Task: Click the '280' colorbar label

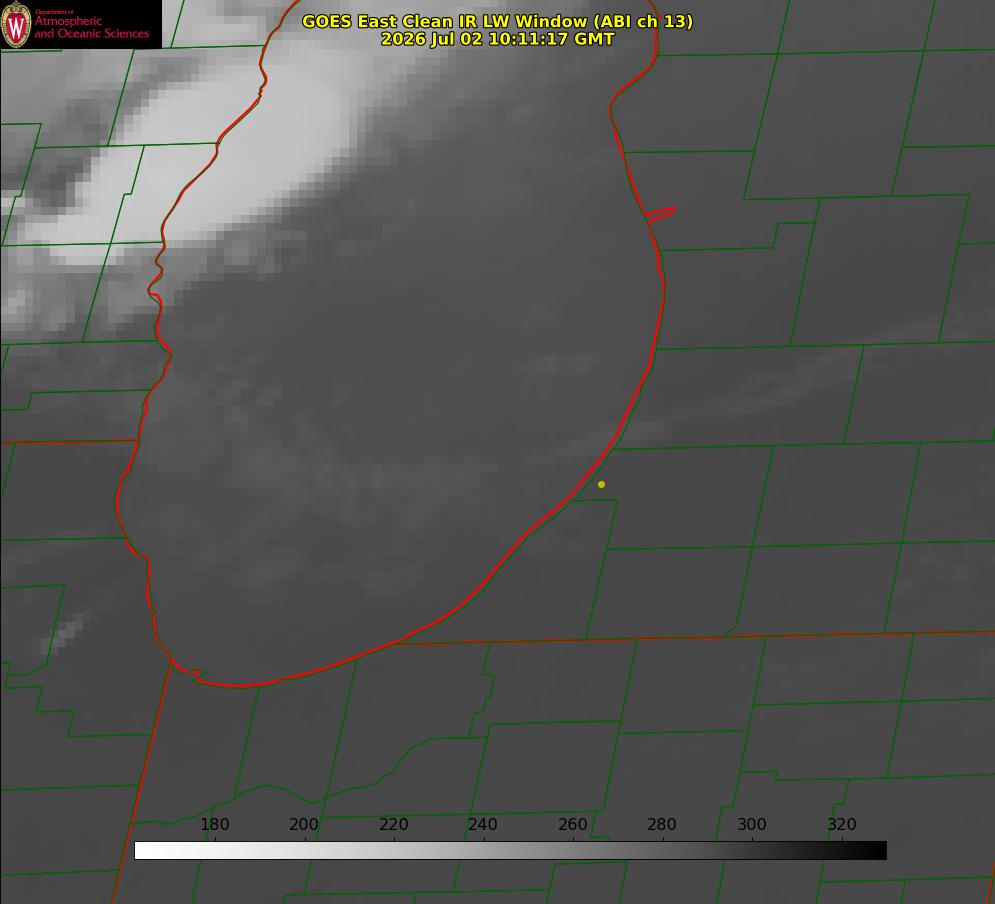Action: tap(662, 824)
